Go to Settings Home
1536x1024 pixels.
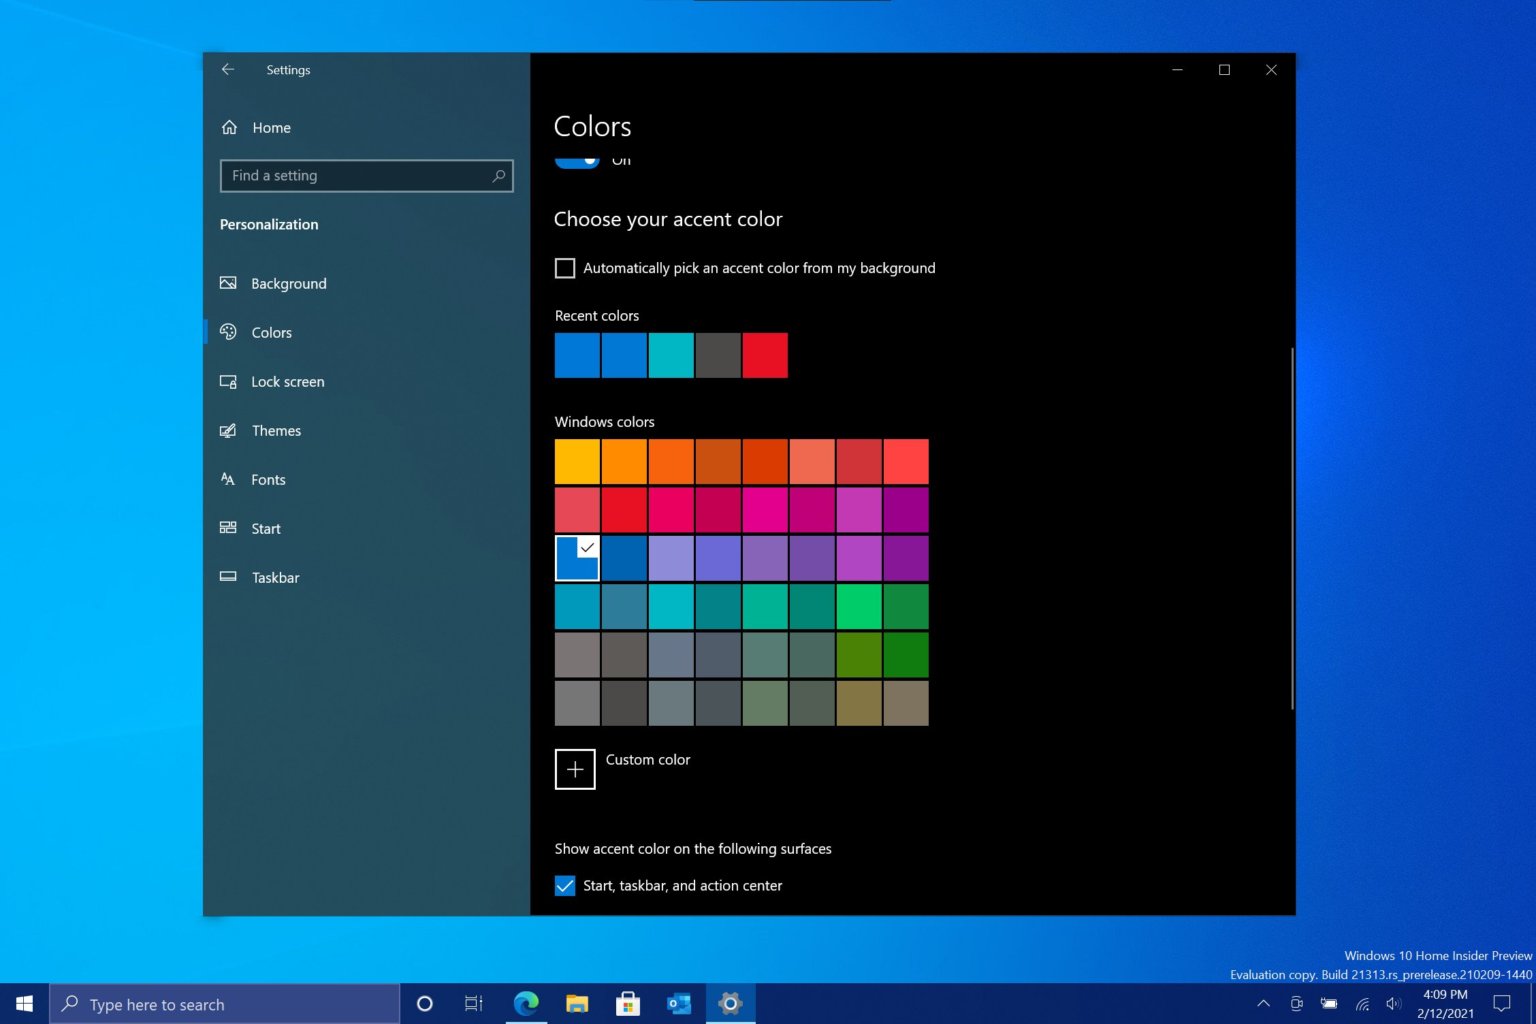coord(270,127)
